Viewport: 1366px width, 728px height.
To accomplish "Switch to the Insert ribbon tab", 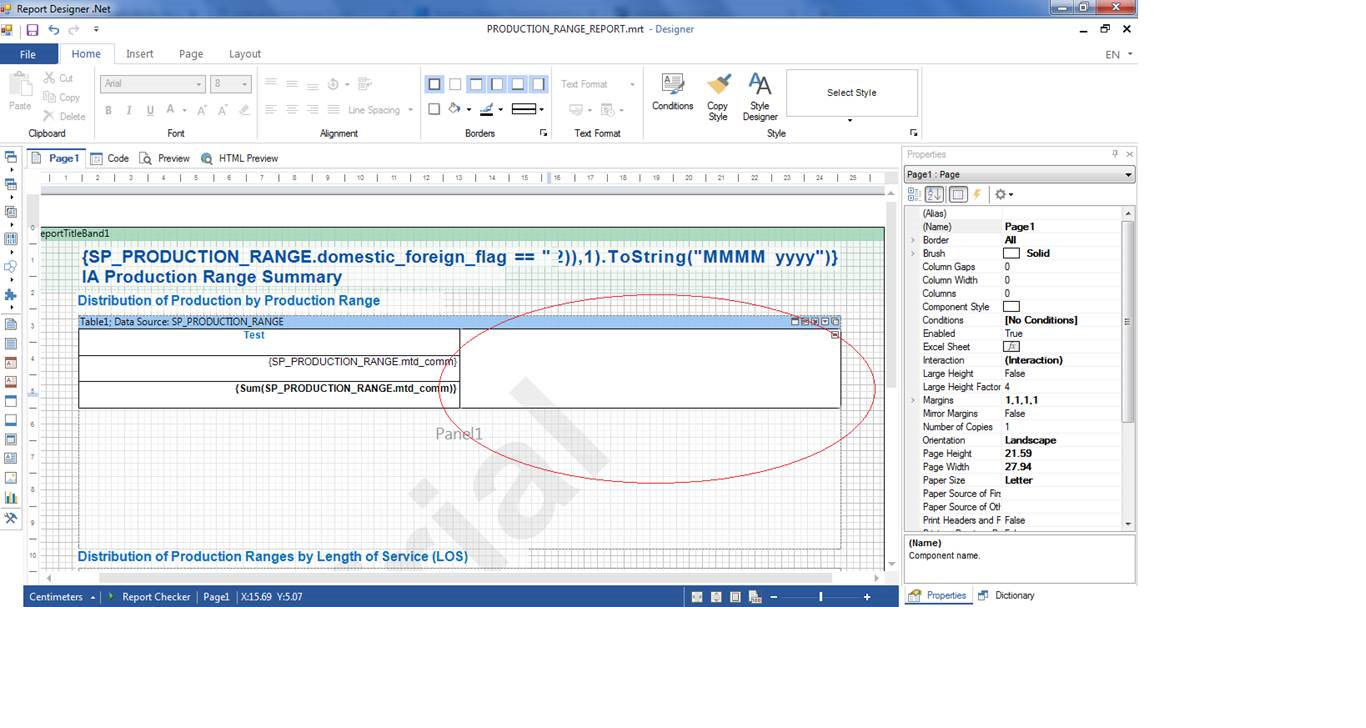I will click(140, 54).
